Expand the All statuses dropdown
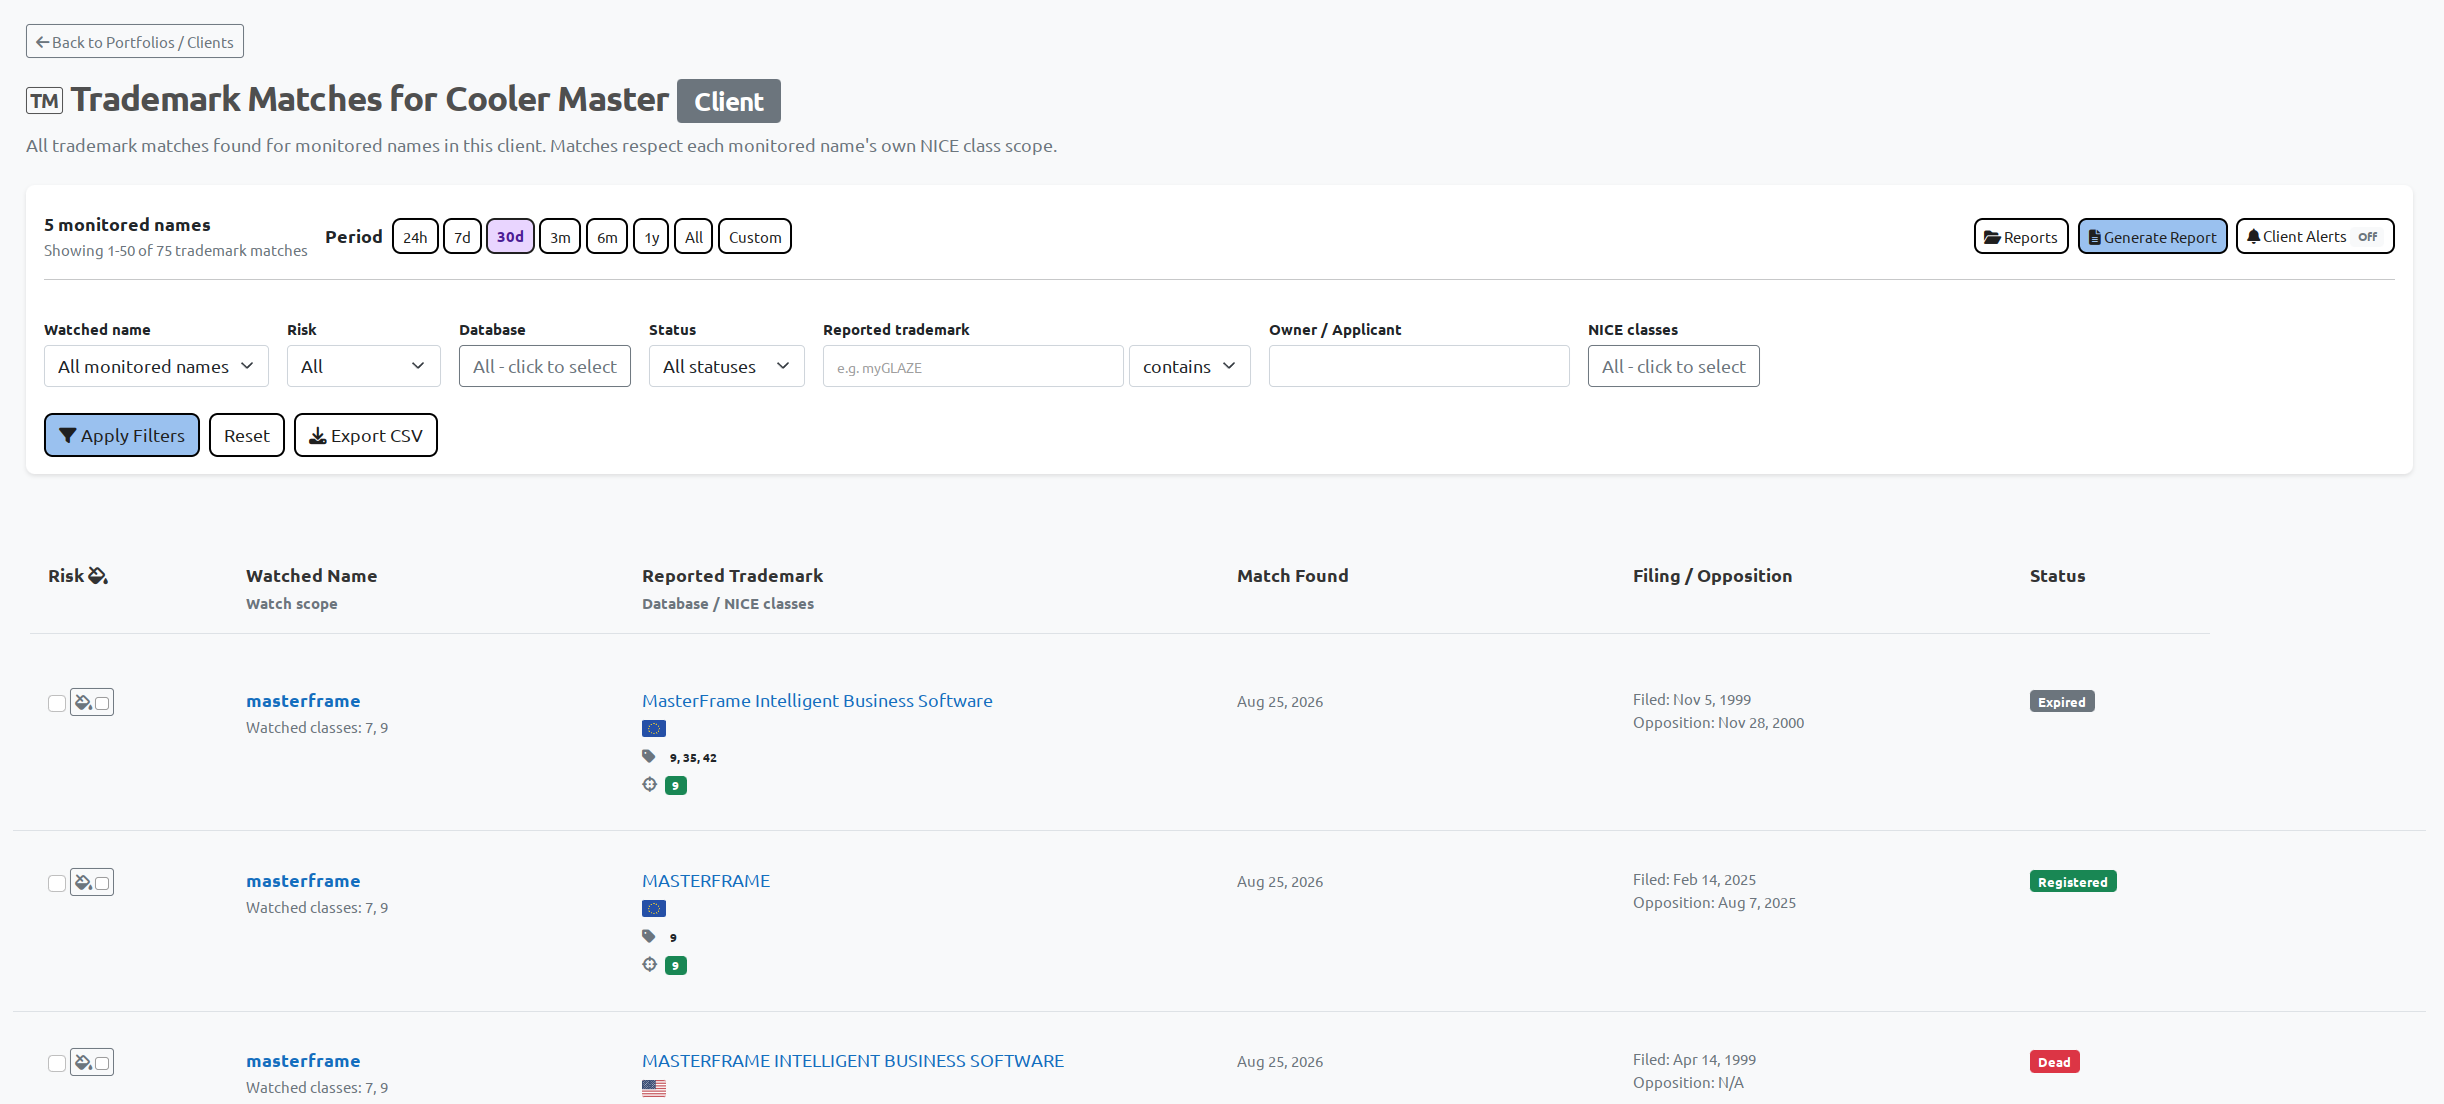The width and height of the screenshot is (2444, 1104). coord(727,366)
